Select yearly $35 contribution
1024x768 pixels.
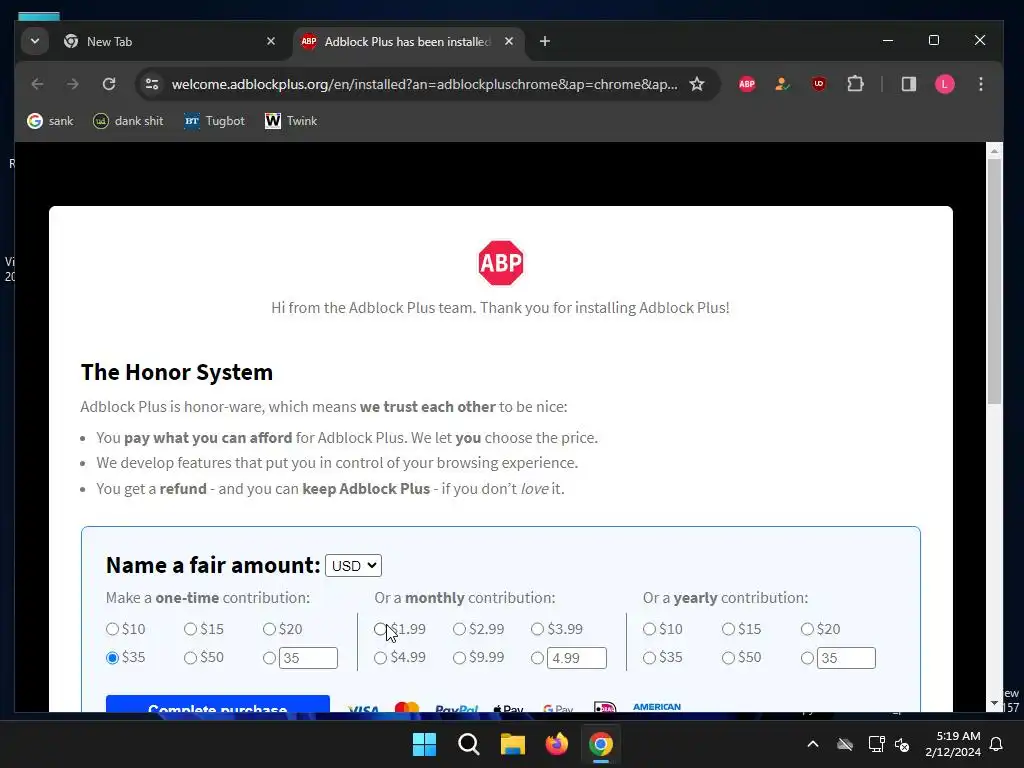pyautogui.click(x=649, y=658)
